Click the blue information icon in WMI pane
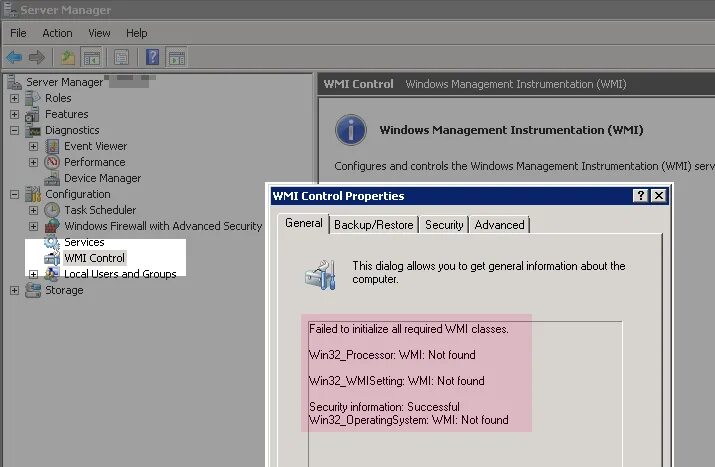 tap(351, 130)
